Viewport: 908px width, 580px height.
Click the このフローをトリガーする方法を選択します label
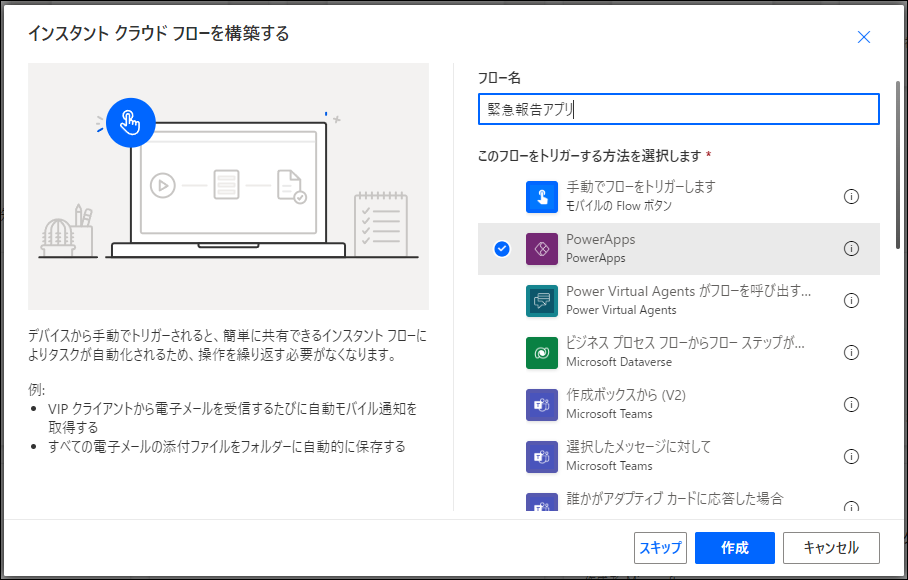(x=590, y=156)
